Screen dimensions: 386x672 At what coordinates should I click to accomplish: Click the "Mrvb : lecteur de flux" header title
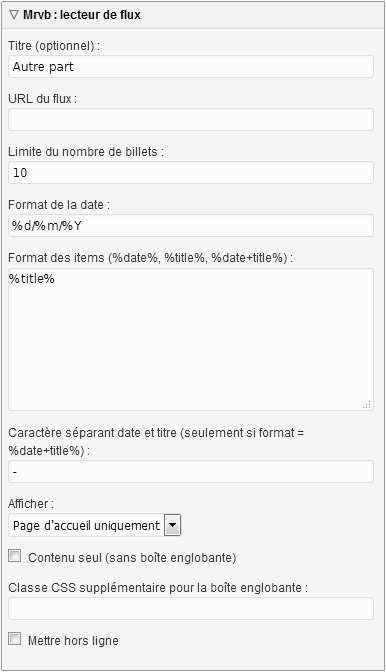tap(82, 15)
